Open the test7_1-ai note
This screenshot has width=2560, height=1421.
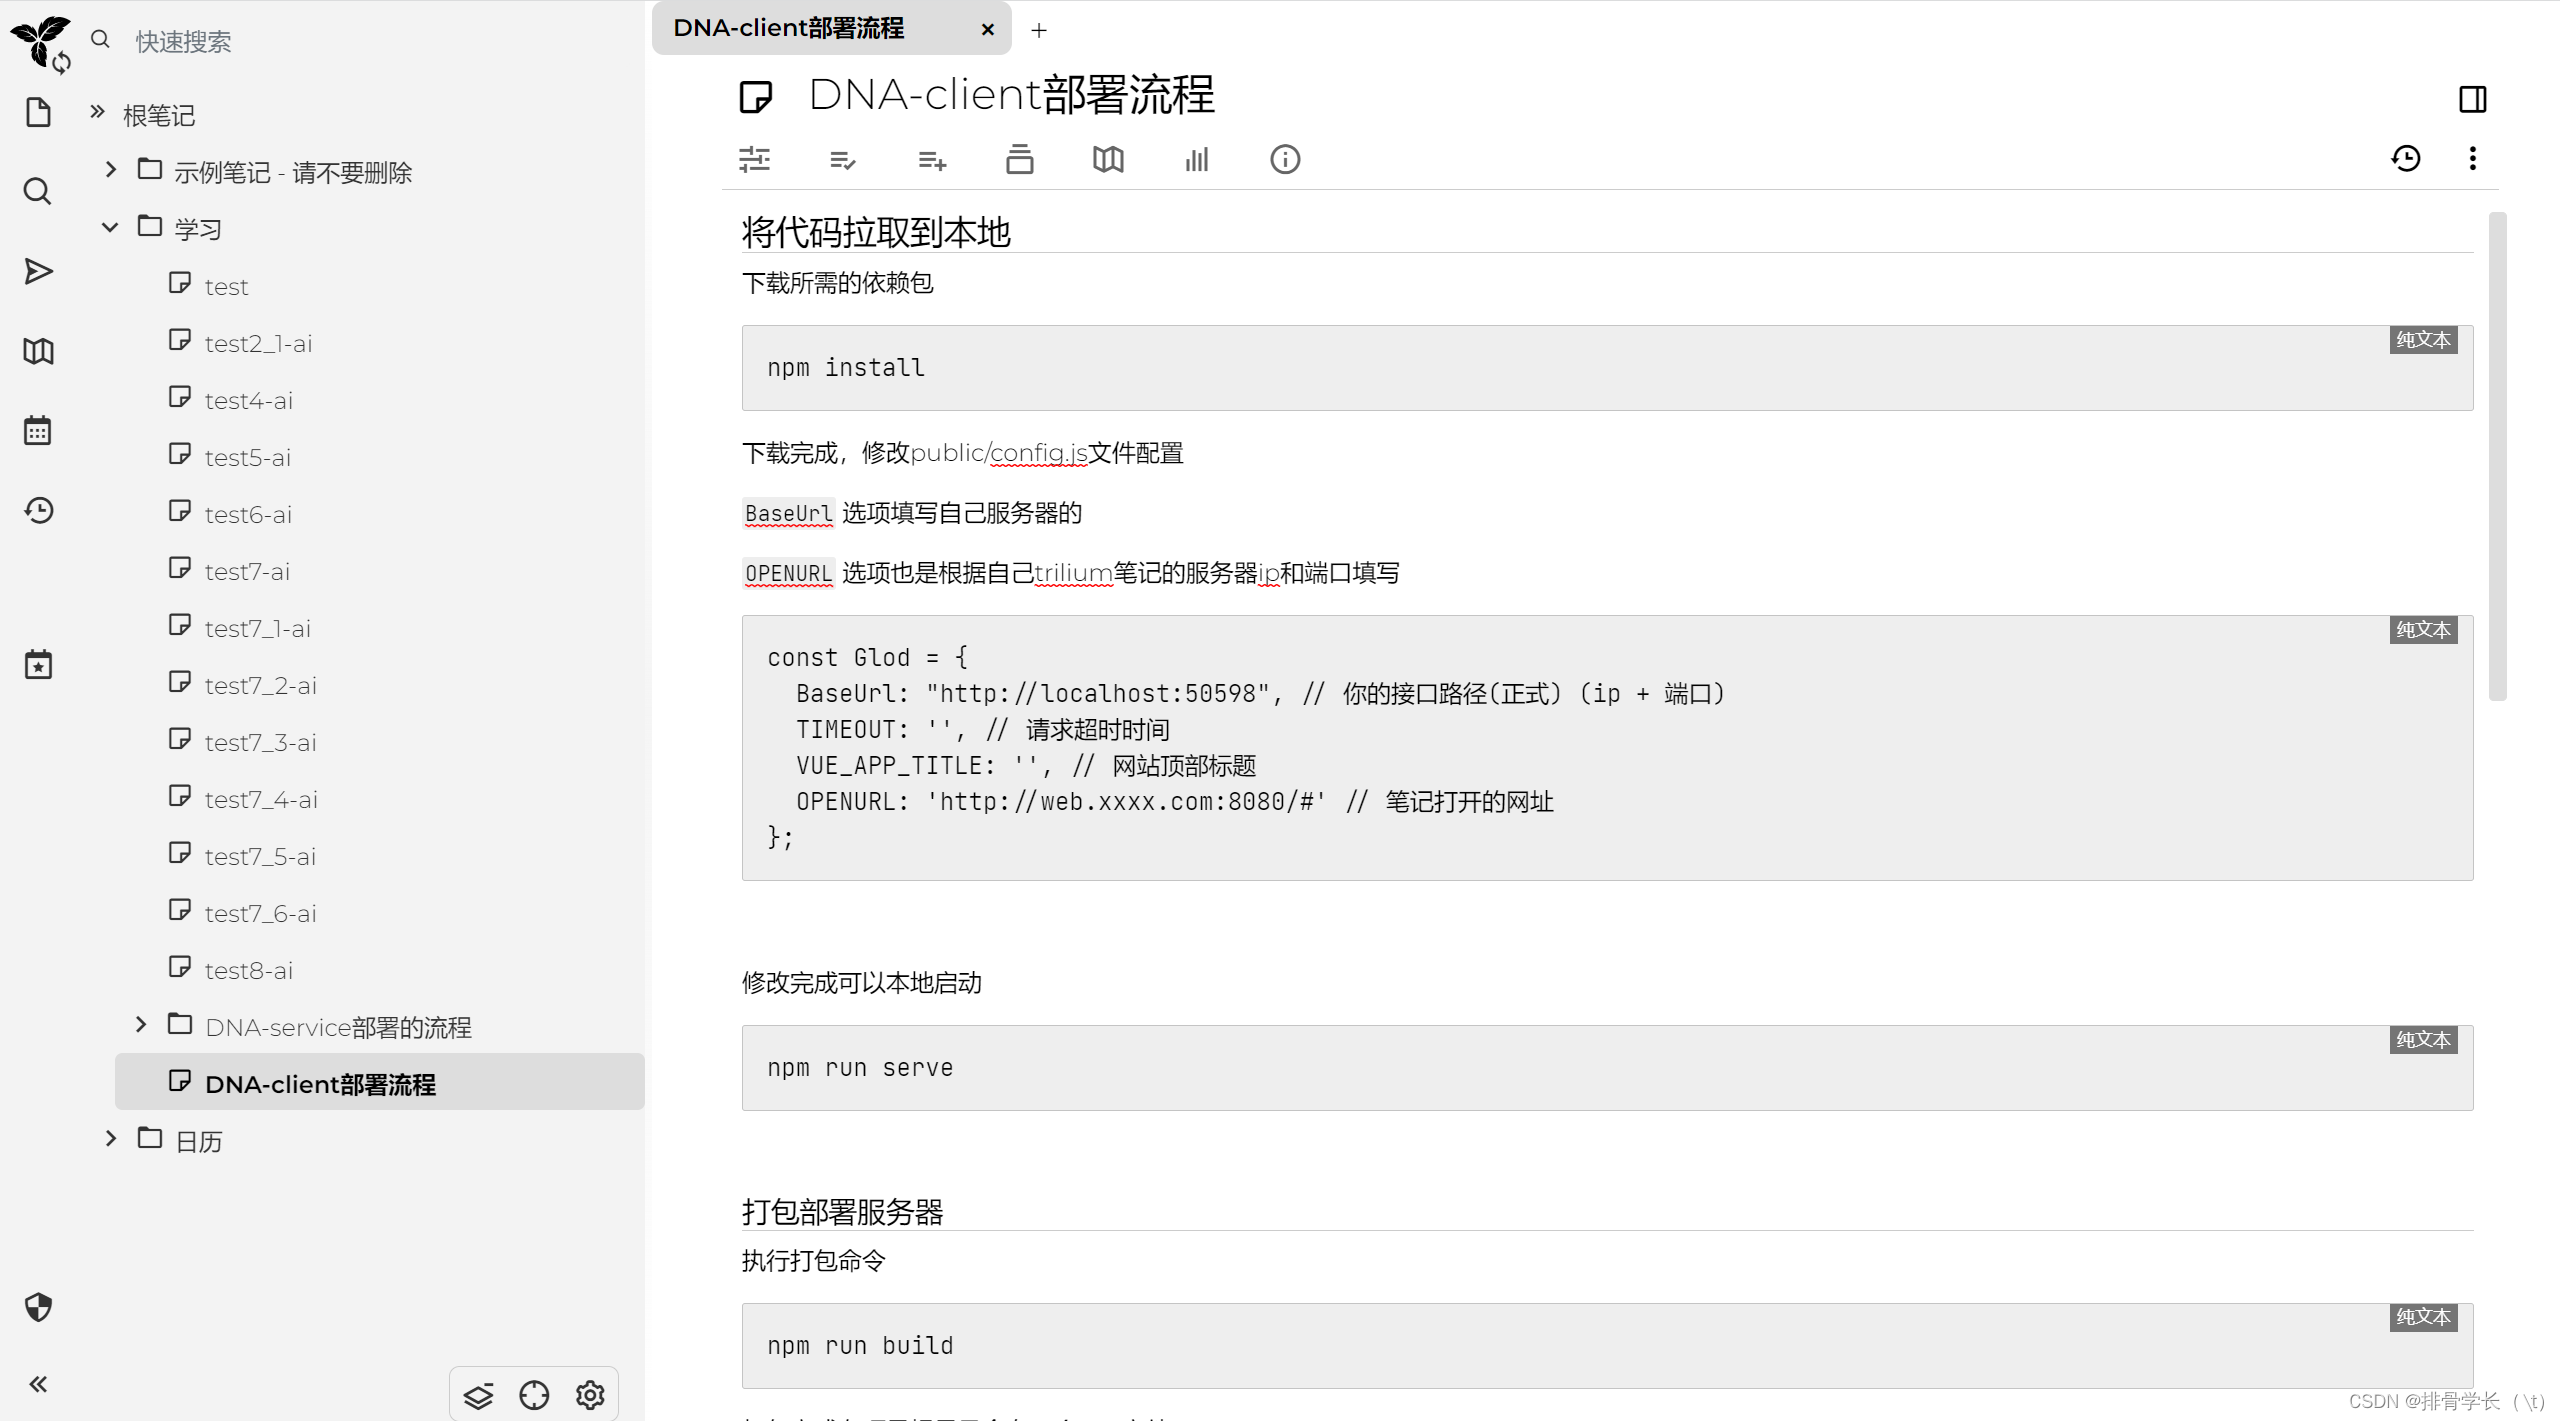tap(257, 629)
